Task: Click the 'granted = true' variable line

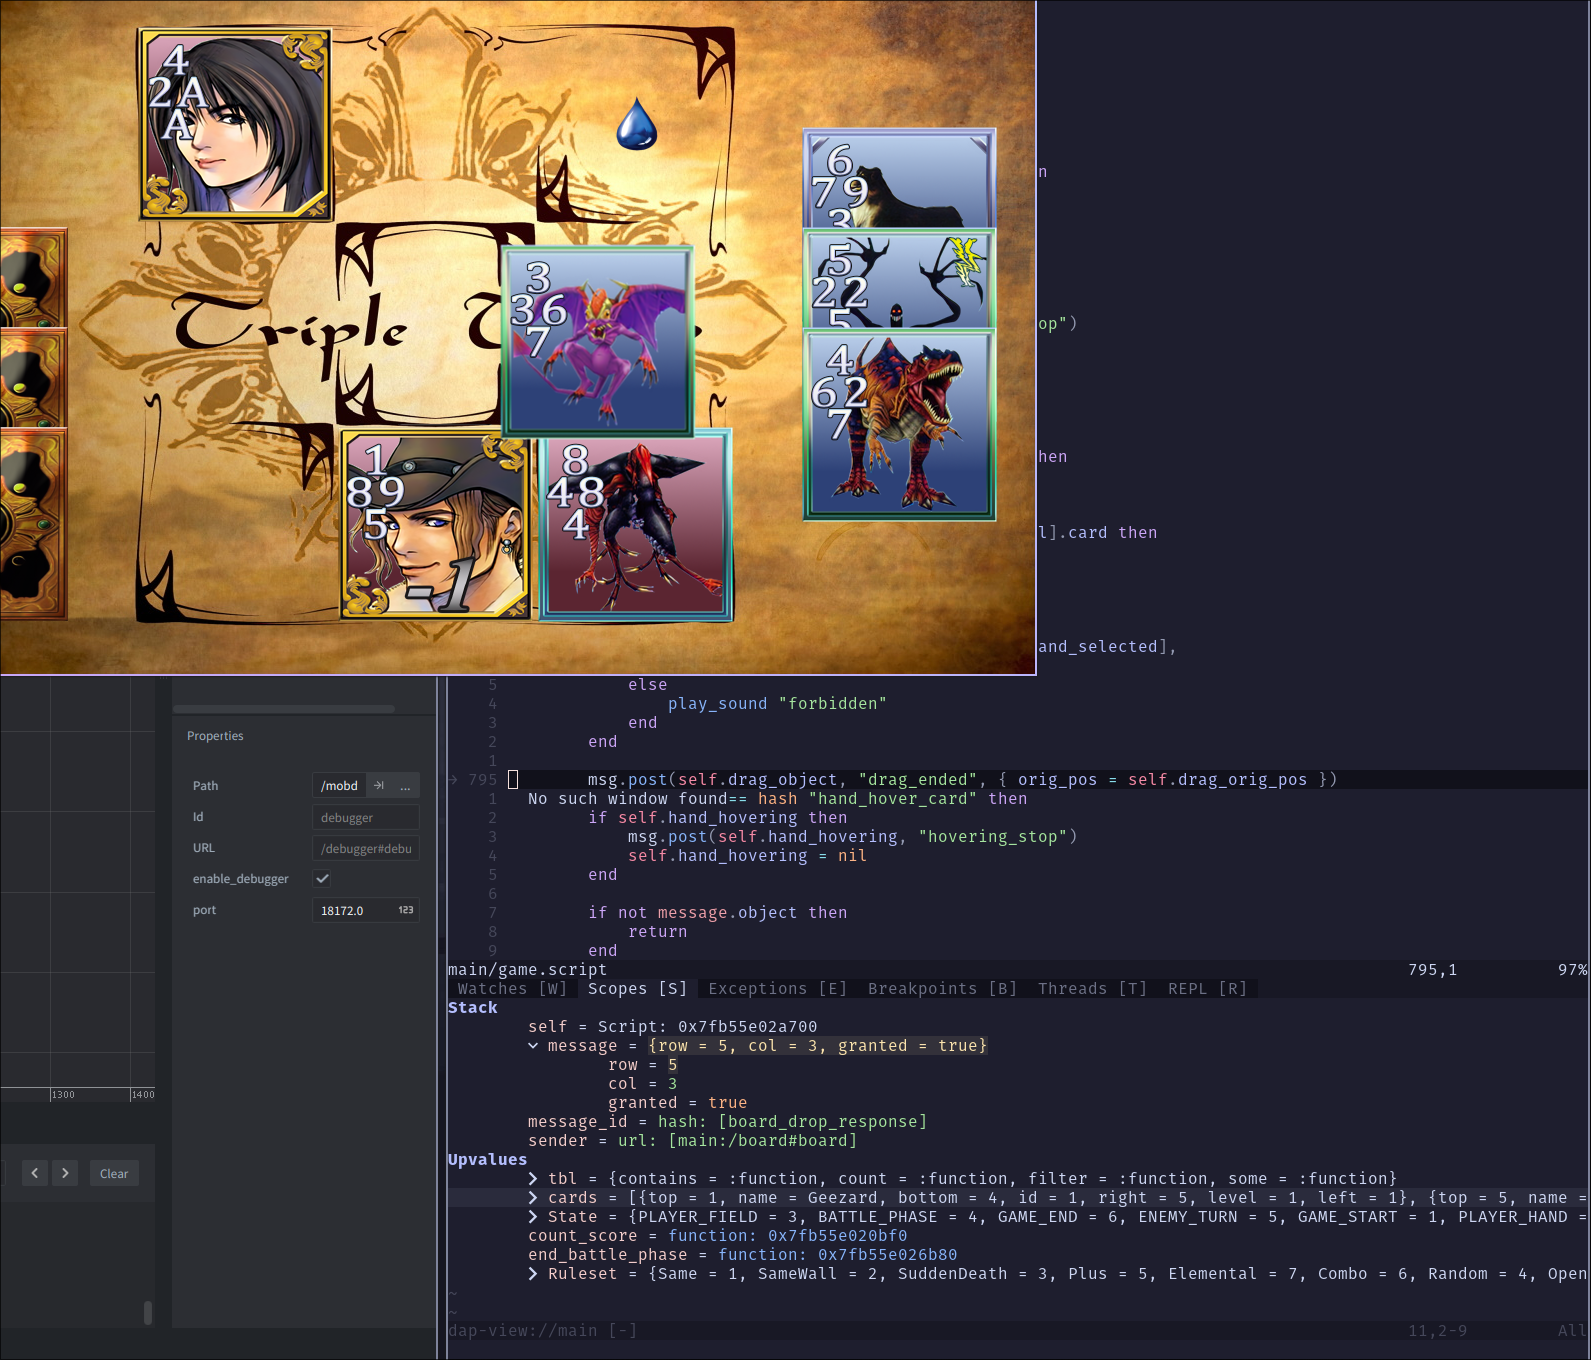Action: [x=677, y=1103]
